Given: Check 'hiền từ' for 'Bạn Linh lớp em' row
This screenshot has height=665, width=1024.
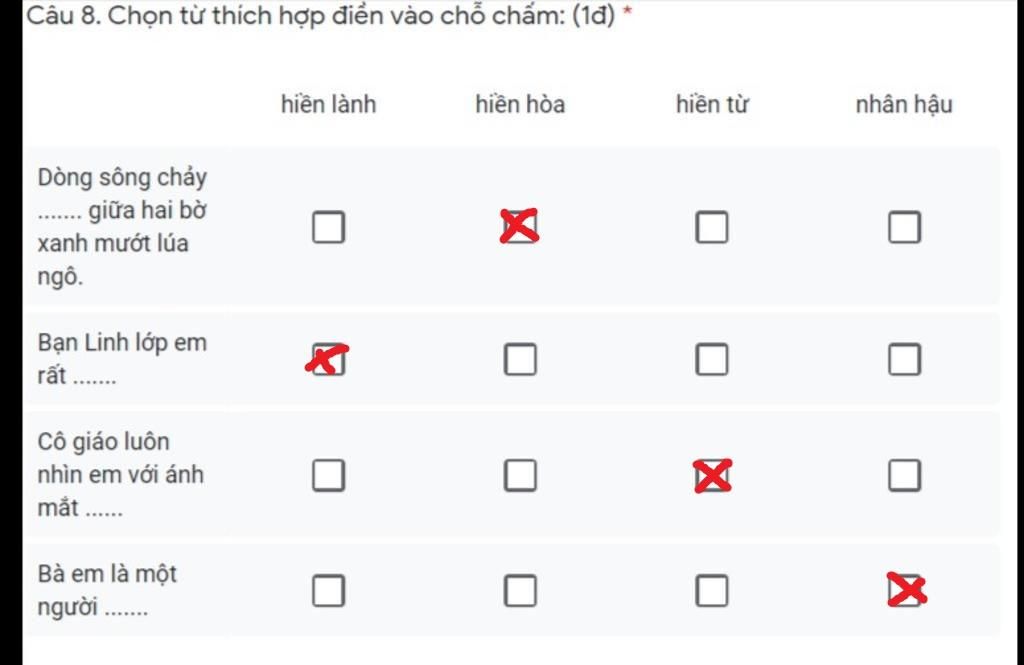Looking at the screenshot, I should coord(712,359).
